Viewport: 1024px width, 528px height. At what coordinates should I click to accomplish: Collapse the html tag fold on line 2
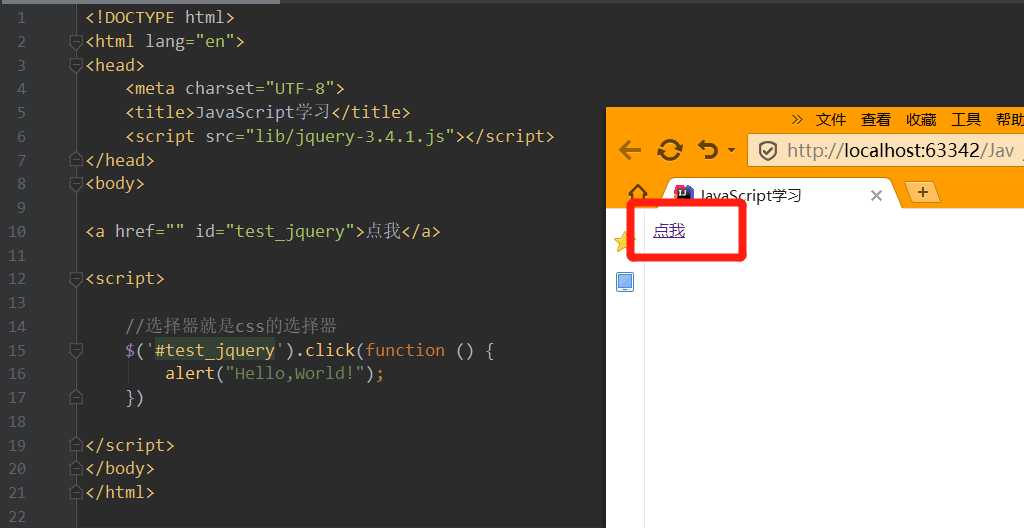tap(76, 42)
